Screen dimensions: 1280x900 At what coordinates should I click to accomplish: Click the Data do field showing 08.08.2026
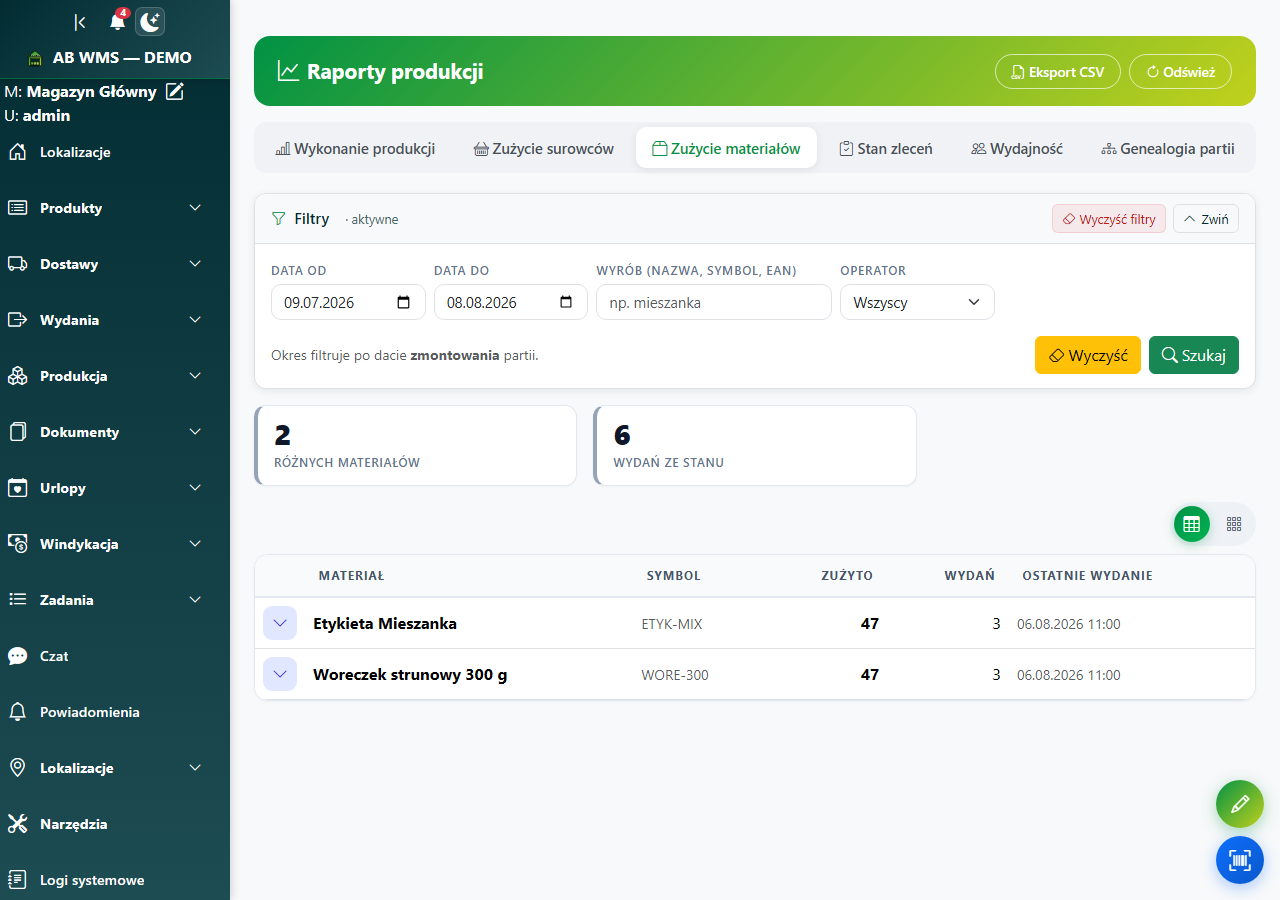[511, 303]
